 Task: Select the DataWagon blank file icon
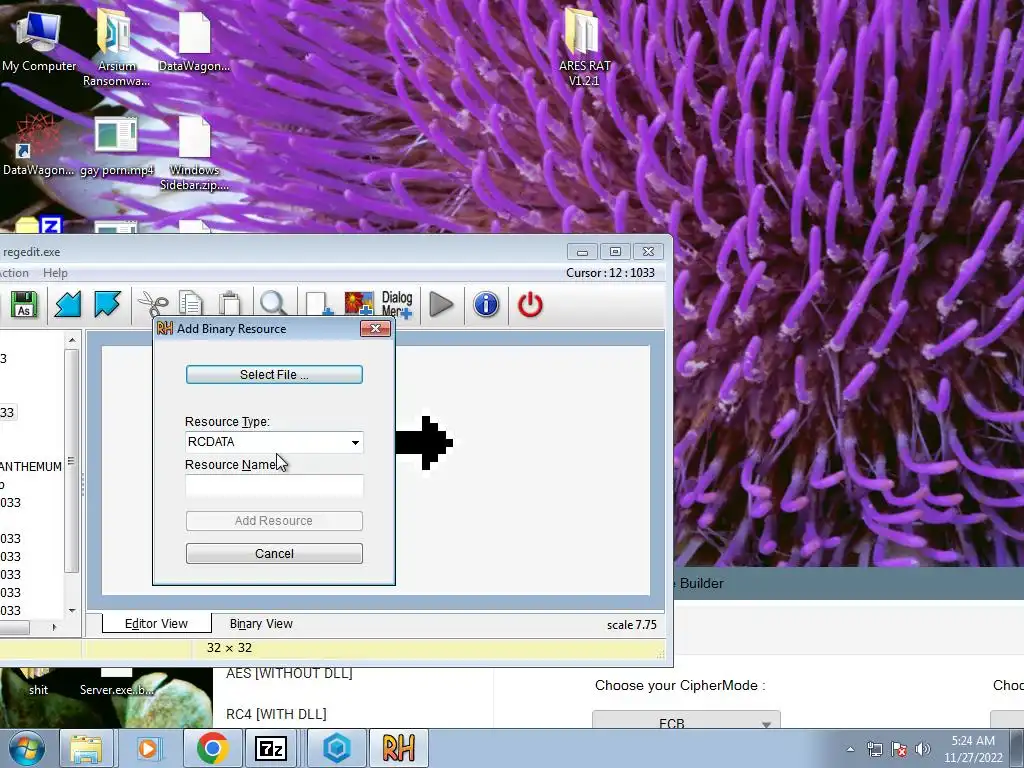click(195, 40)
